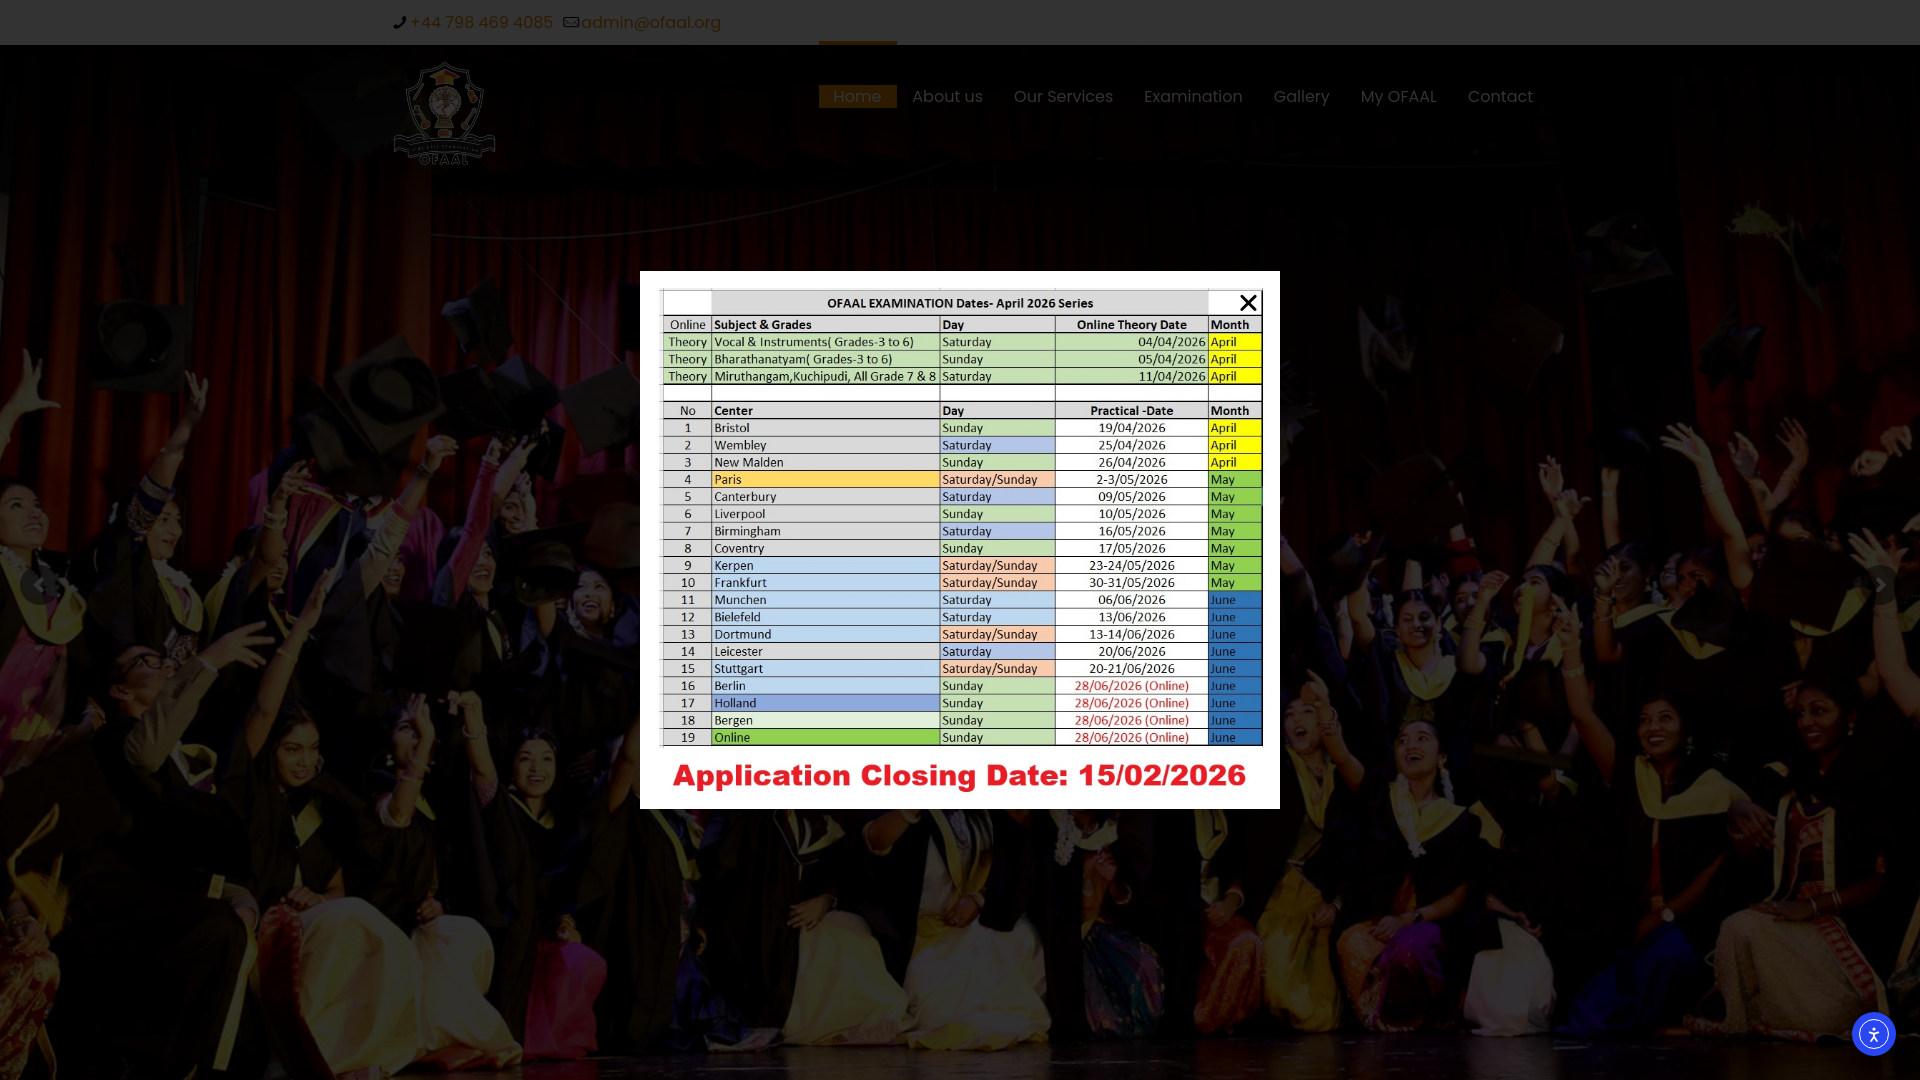Click the 'Leicester' center cell
The image size is (1920, 1080).
point(825,651)
